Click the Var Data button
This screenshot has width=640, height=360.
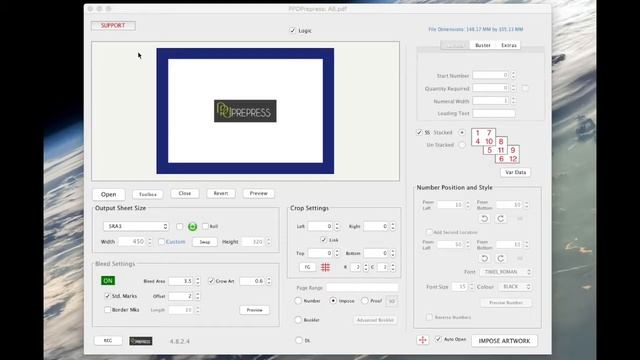516,172
